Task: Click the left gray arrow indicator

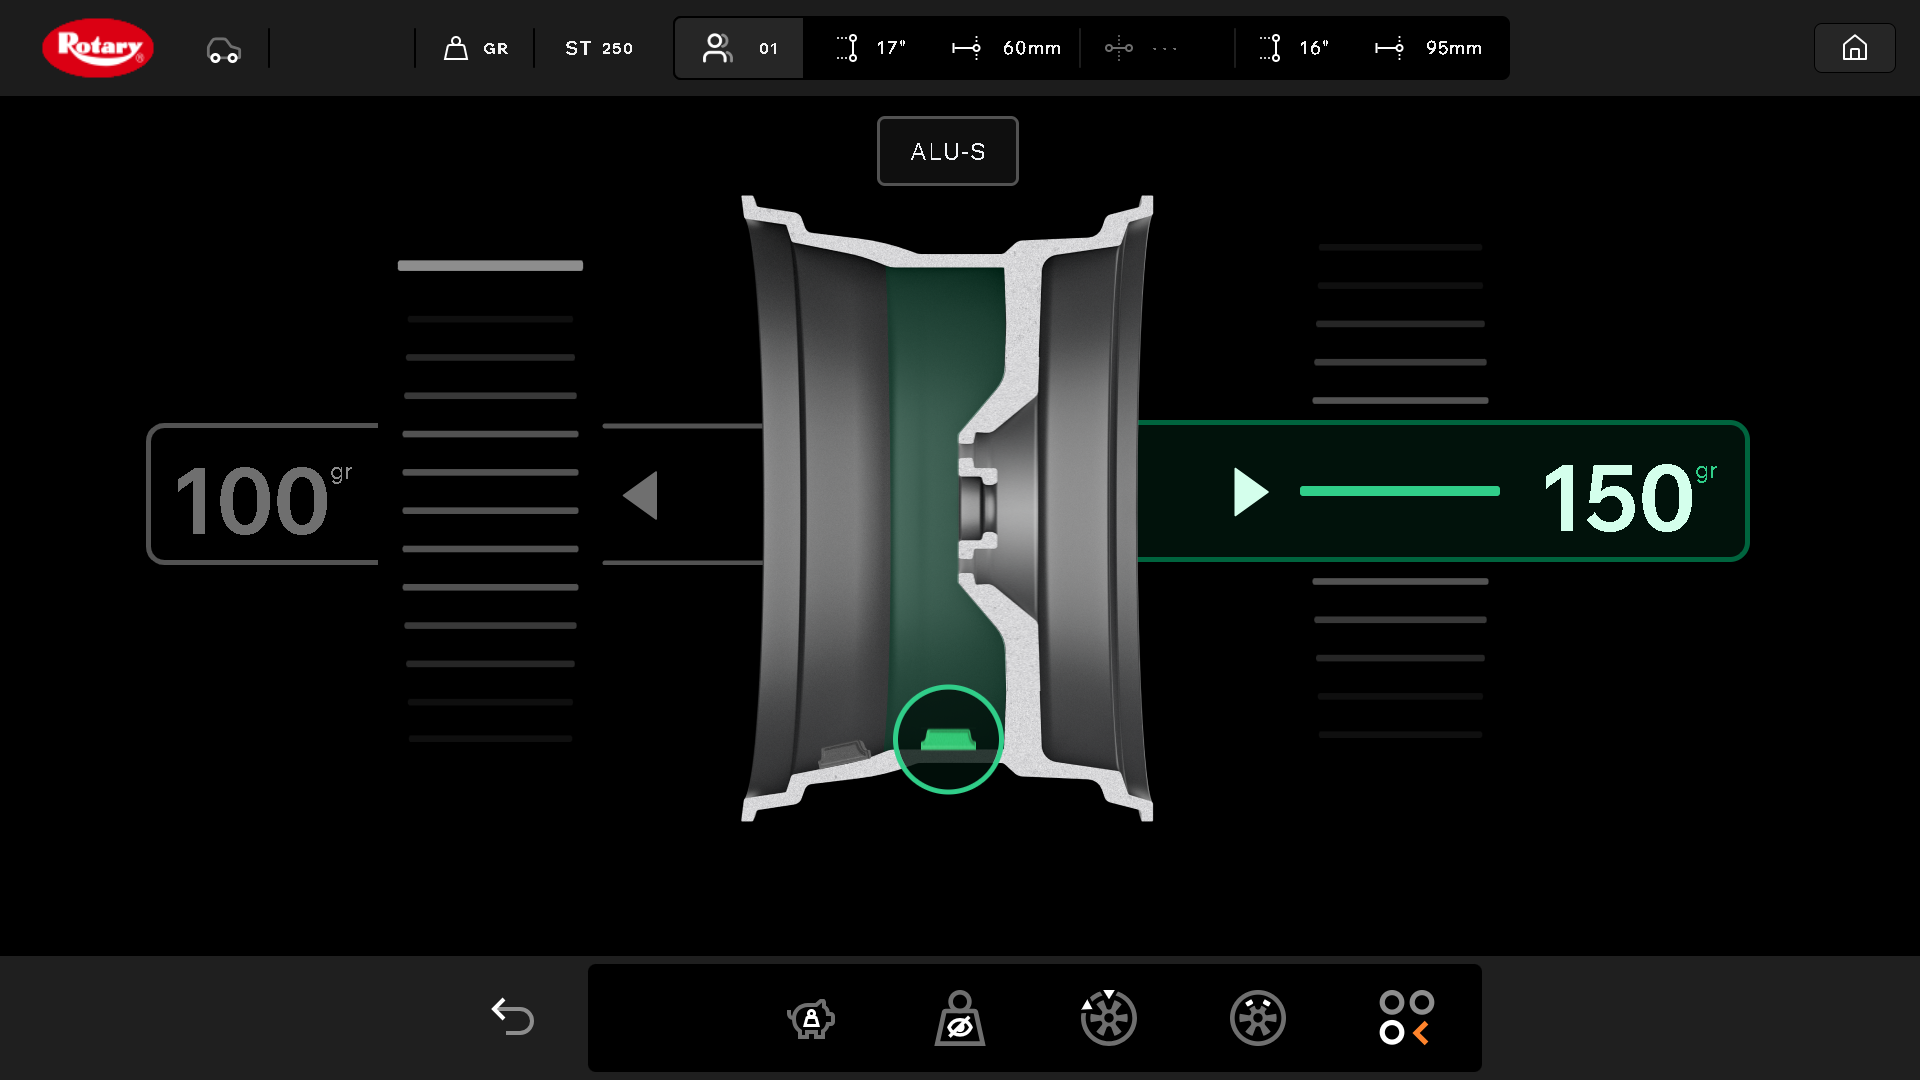Action: [640, 495]
